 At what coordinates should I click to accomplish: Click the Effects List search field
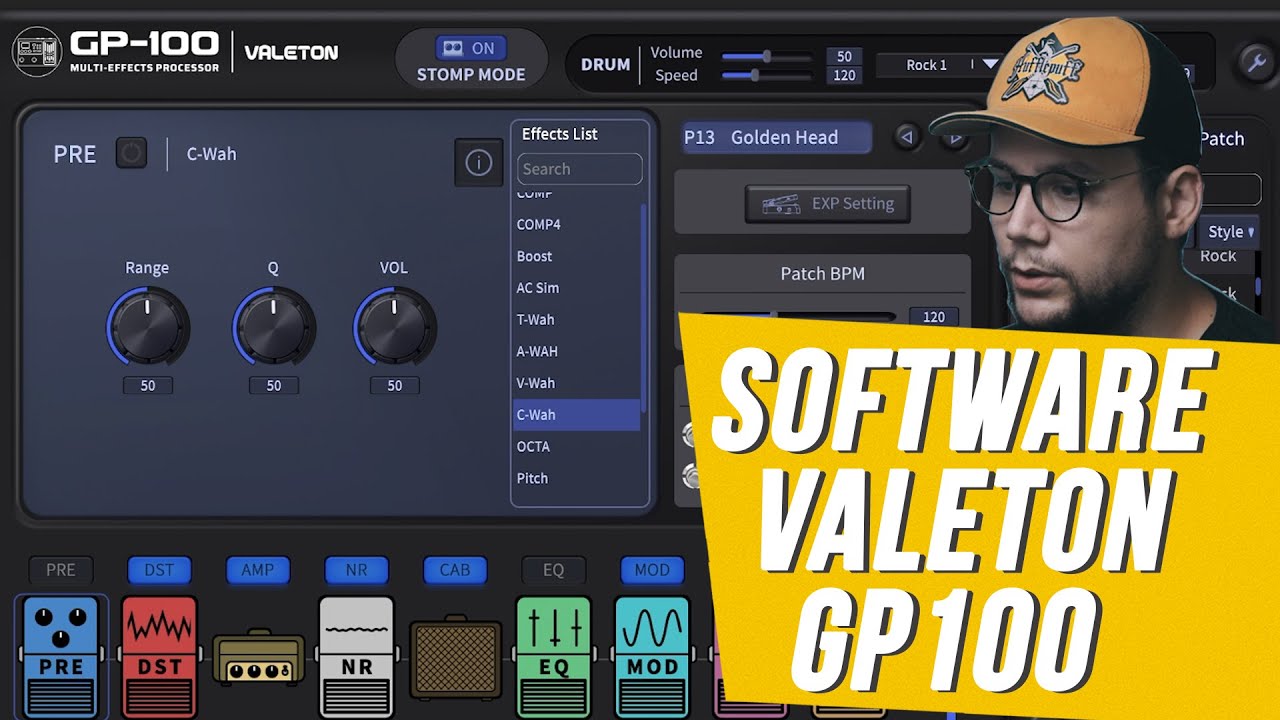(580, 169)
